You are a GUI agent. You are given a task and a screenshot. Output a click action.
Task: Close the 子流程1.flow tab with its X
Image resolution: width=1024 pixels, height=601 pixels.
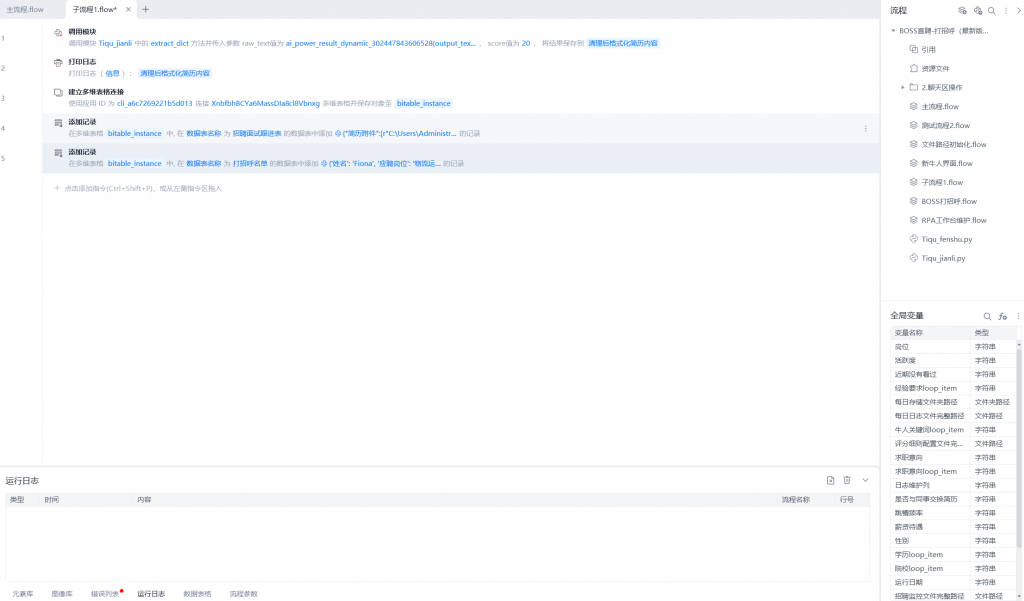click(127, 9)
